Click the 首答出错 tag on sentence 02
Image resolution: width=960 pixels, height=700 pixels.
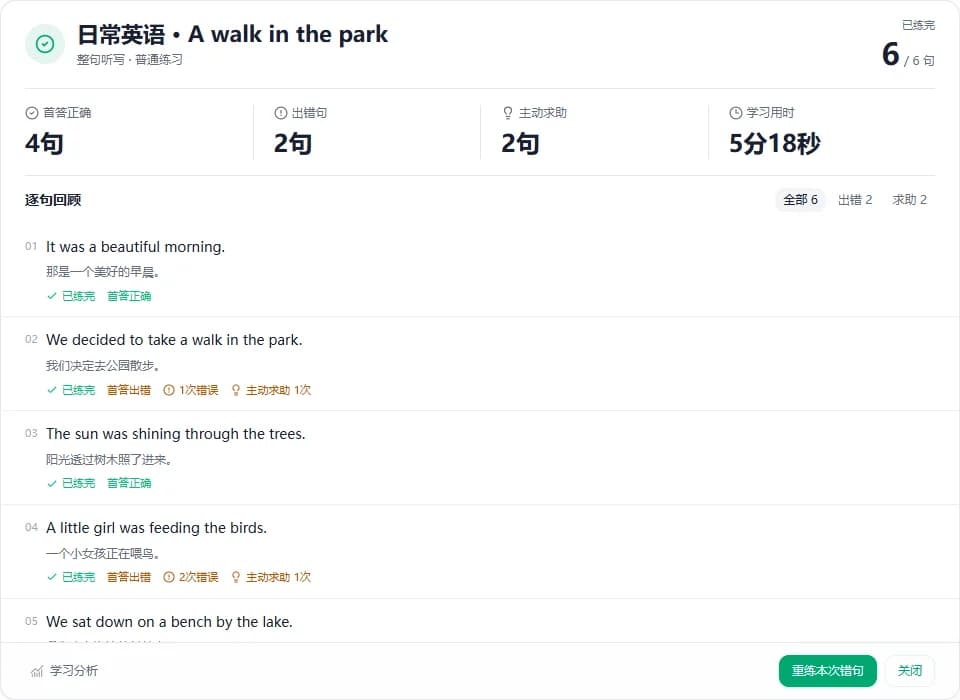[x=129, y=390]
